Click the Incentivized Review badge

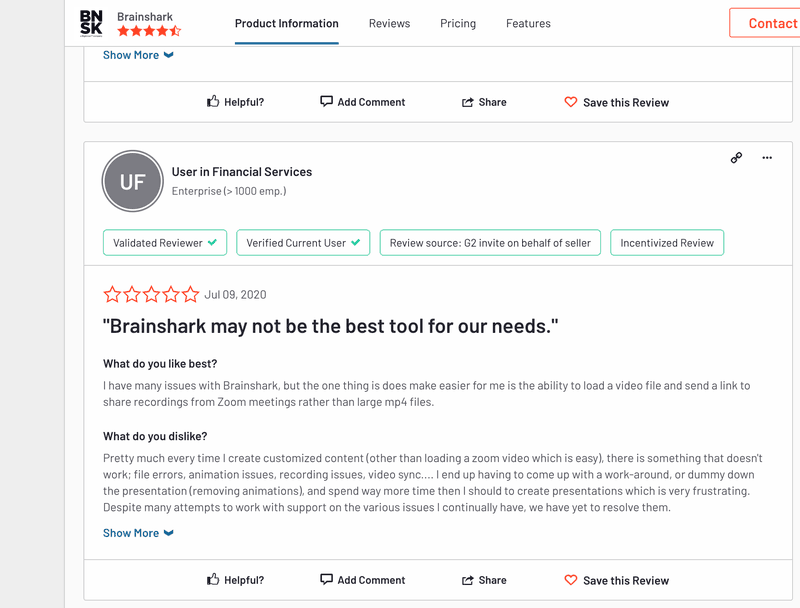pos(667,242)
